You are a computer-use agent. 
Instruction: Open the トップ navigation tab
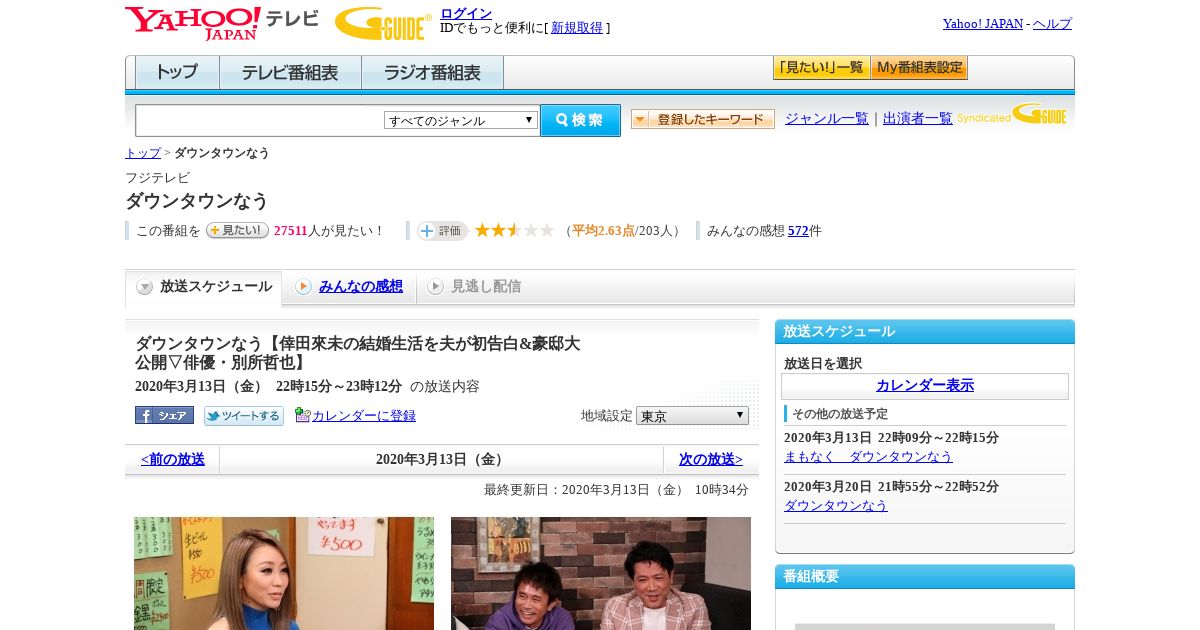click(177, 72)
